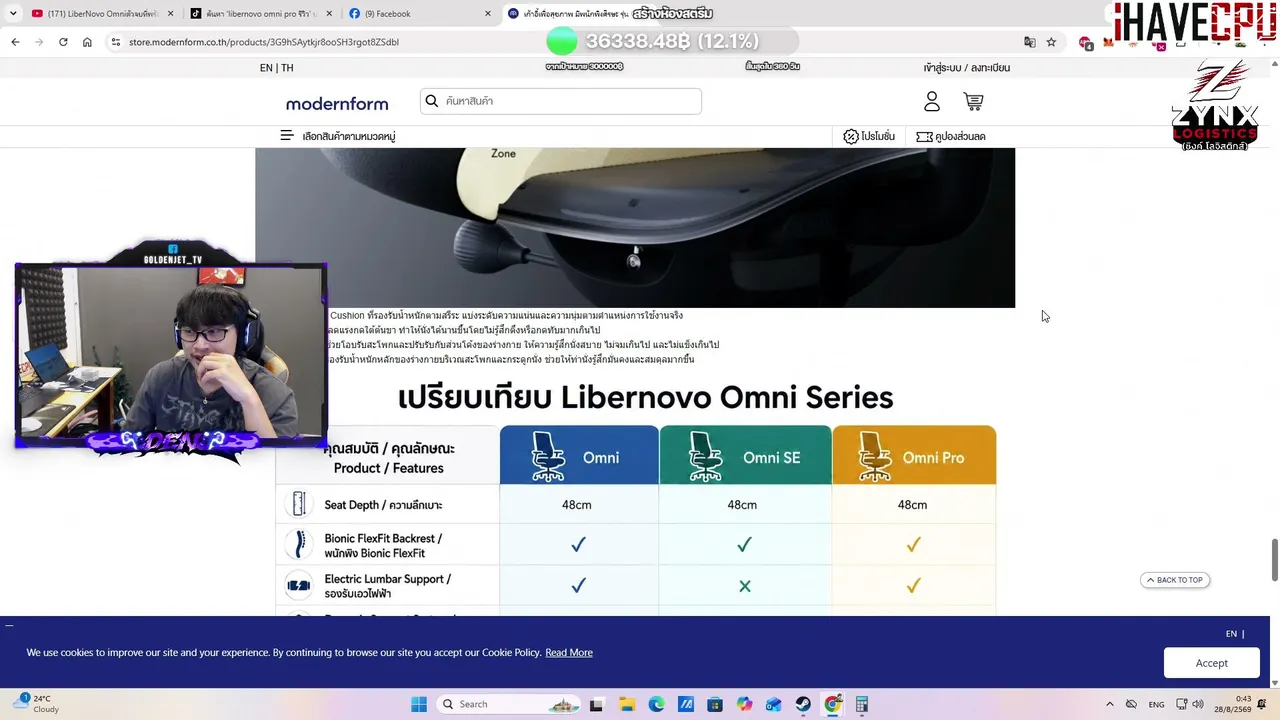Click the page vertical scrollbar thumb
The width and height of the screenshot is (1280, 720).
point(1274,559)
